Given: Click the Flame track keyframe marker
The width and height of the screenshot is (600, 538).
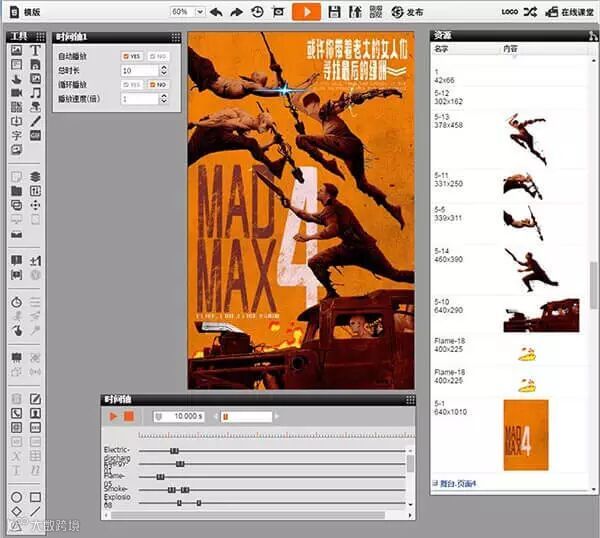Looking at the screenshot, I should (160, 477).
